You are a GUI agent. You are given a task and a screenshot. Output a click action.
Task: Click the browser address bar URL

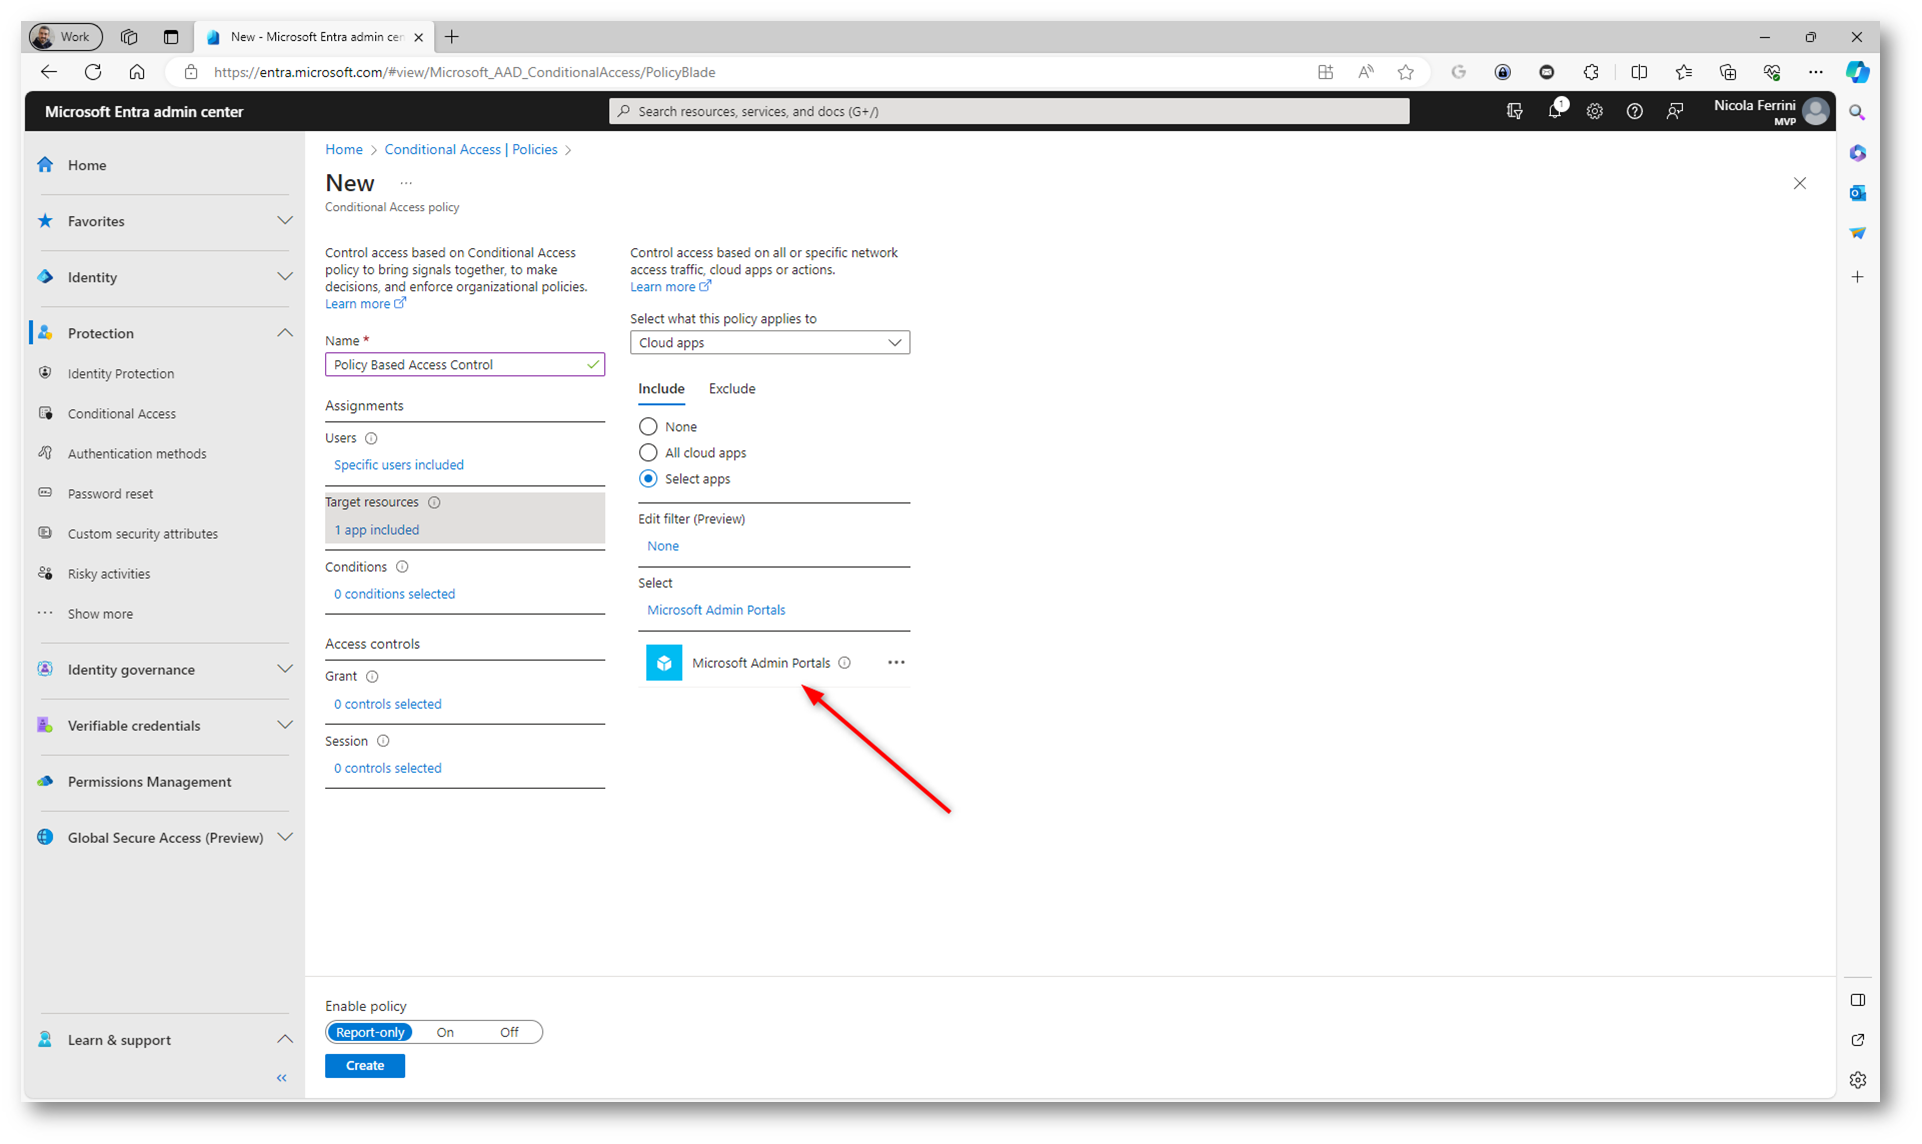[465, 72]
